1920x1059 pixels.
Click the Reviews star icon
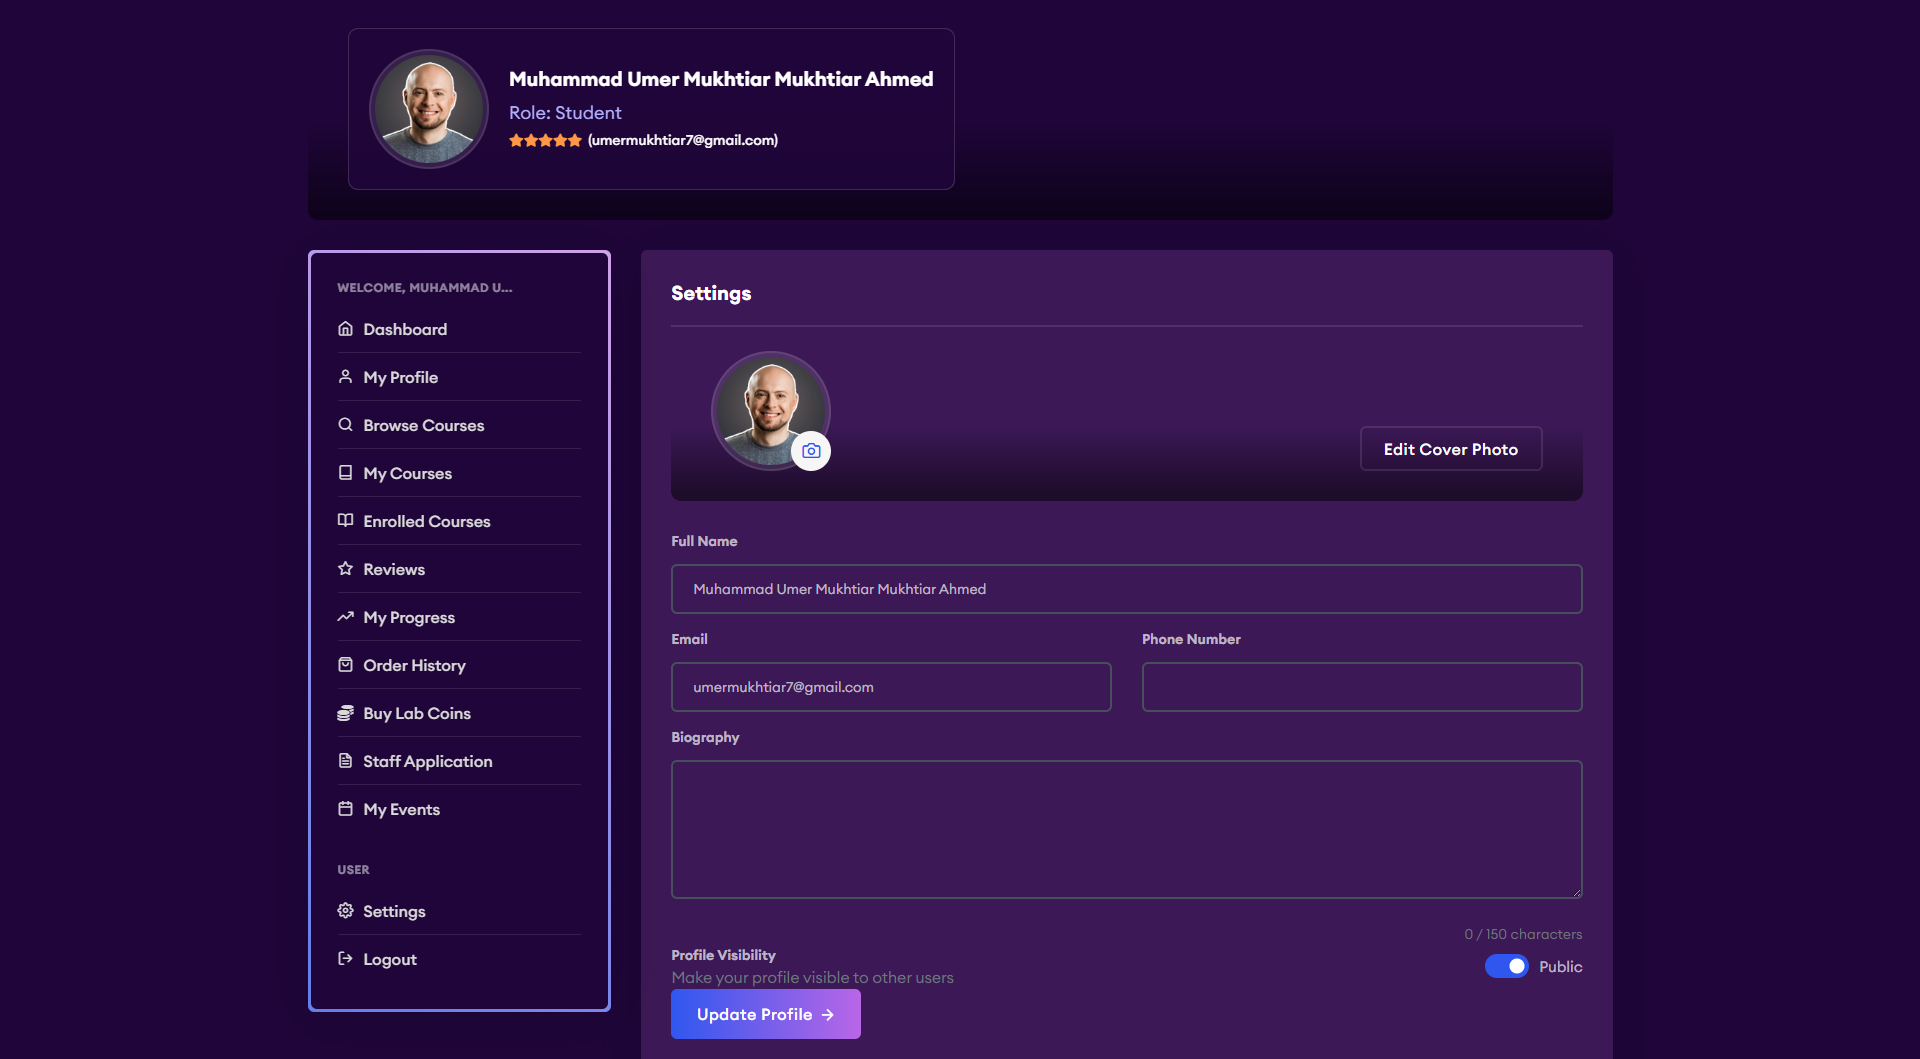pyautogui.click(x=345, y=569)
